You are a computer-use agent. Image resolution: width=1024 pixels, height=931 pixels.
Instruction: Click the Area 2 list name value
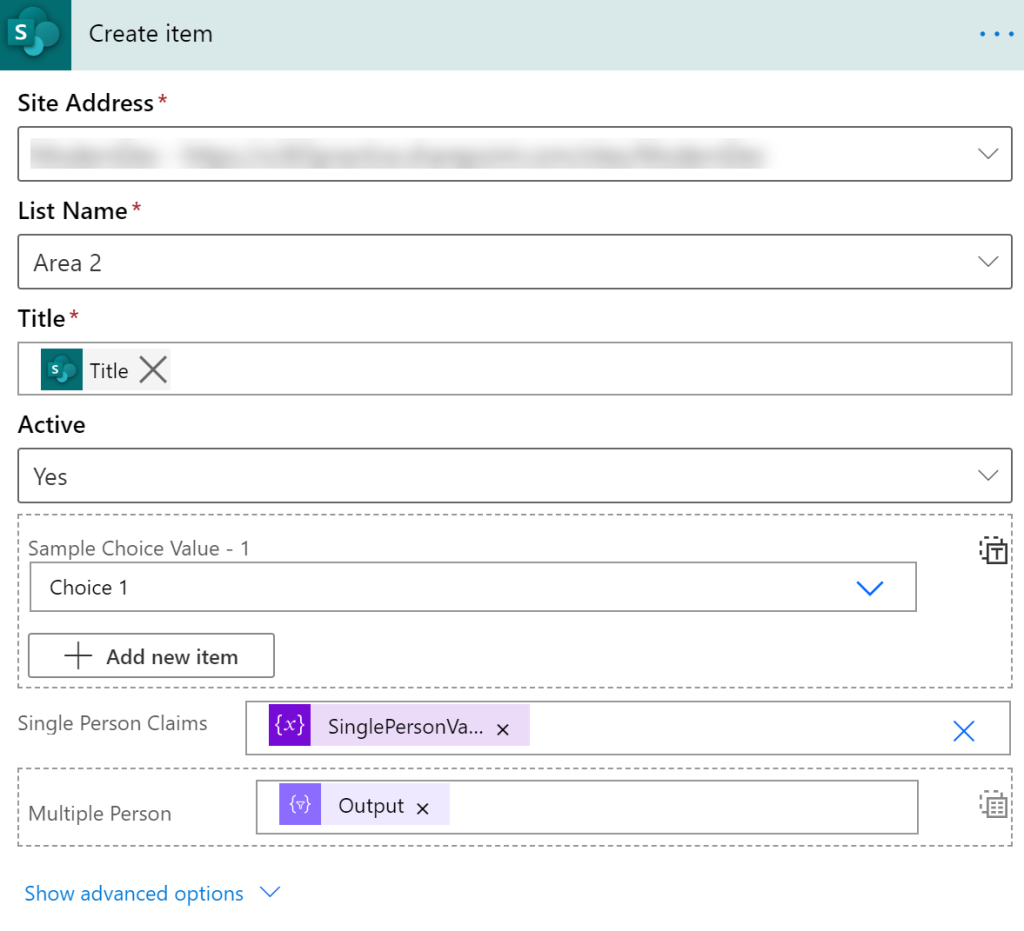(x=68, y=262)
